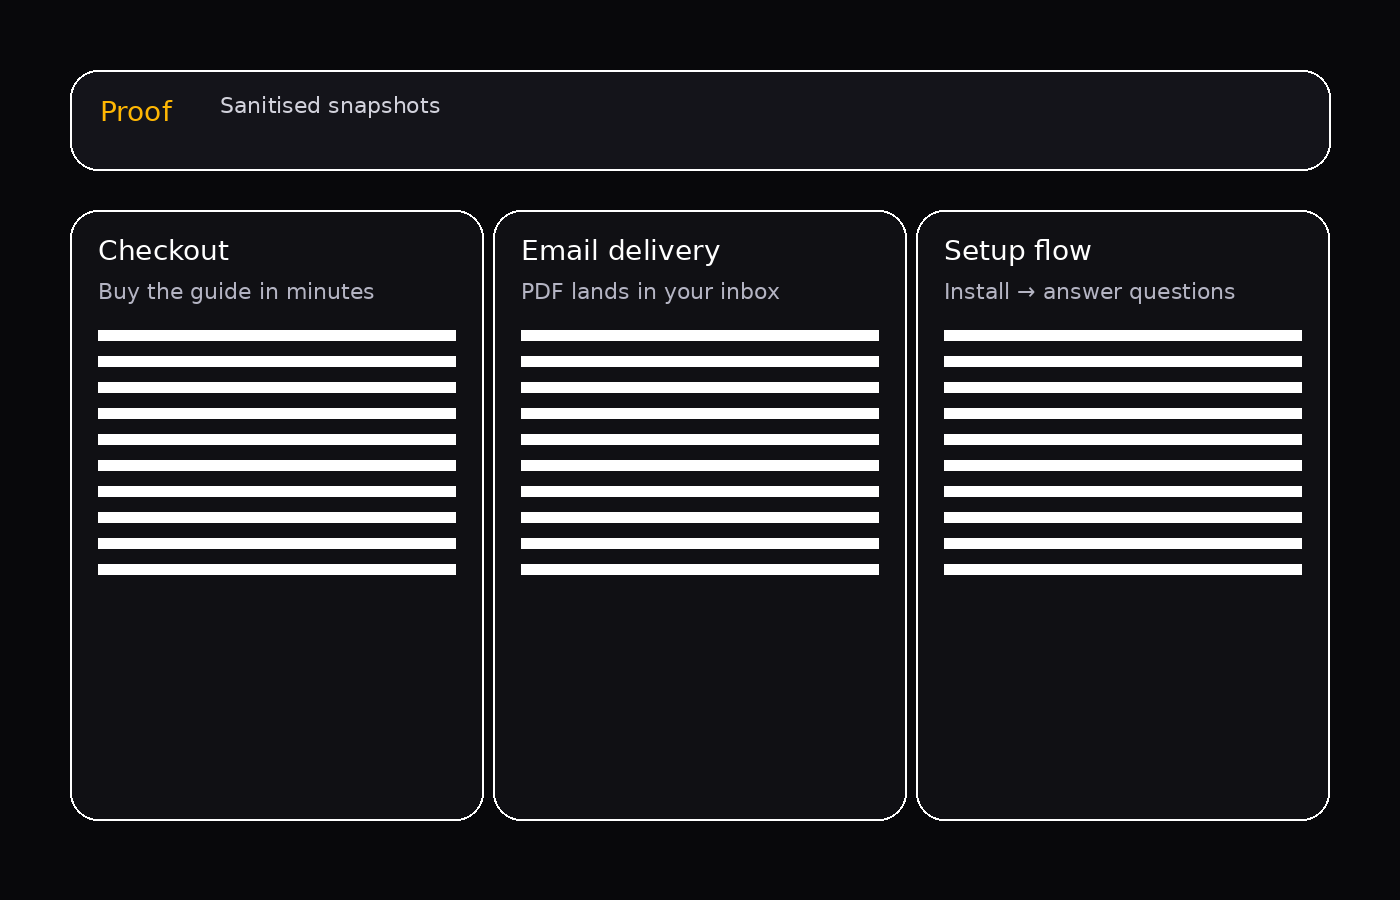Viewport: 1400px width, 900px height.
Task: Click the arrow symbol in Setup flow caption
Action: click(x=1026, y=292)
